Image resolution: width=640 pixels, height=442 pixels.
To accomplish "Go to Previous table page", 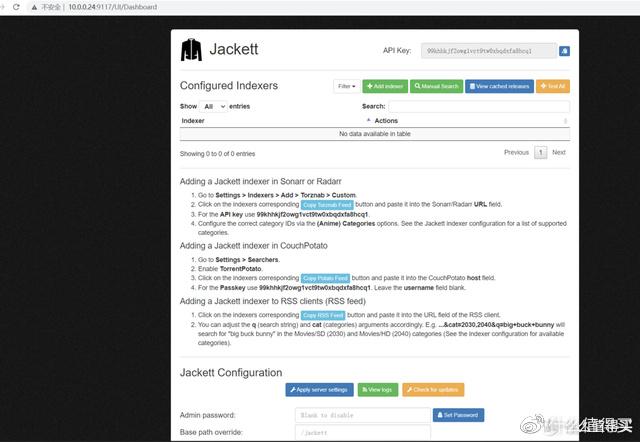I will click(x=516, y=153).
